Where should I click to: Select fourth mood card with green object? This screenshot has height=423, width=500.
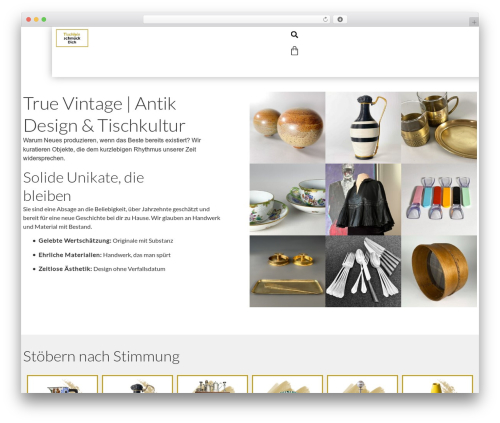287,384
